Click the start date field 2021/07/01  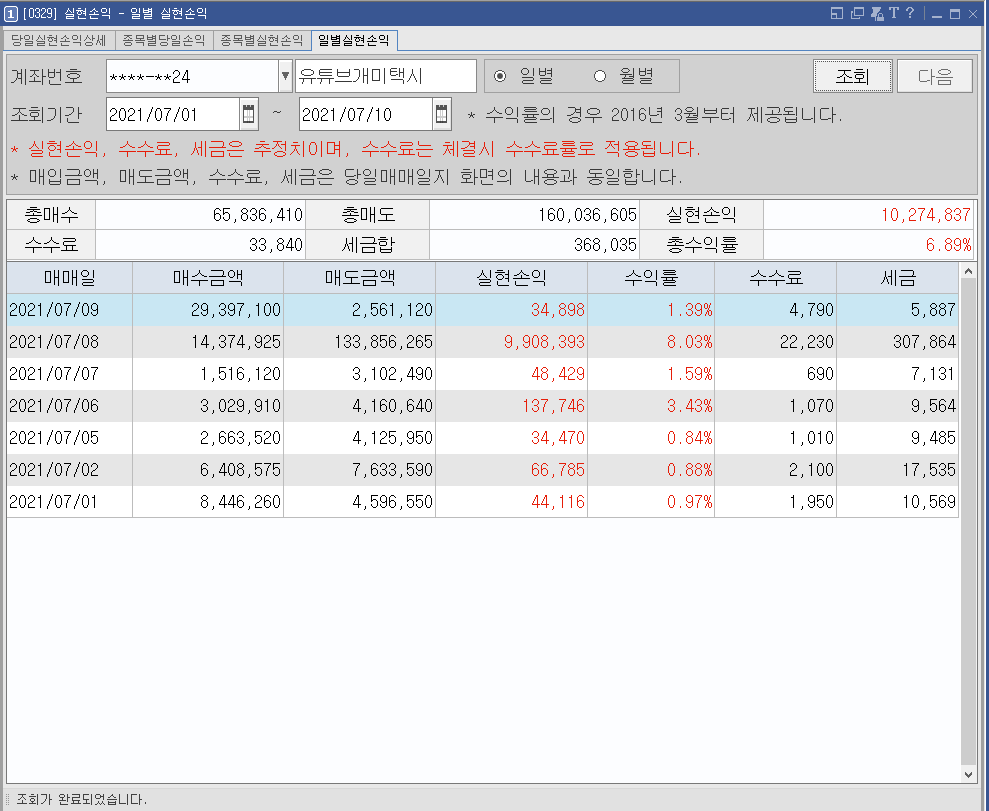point(173,114)
